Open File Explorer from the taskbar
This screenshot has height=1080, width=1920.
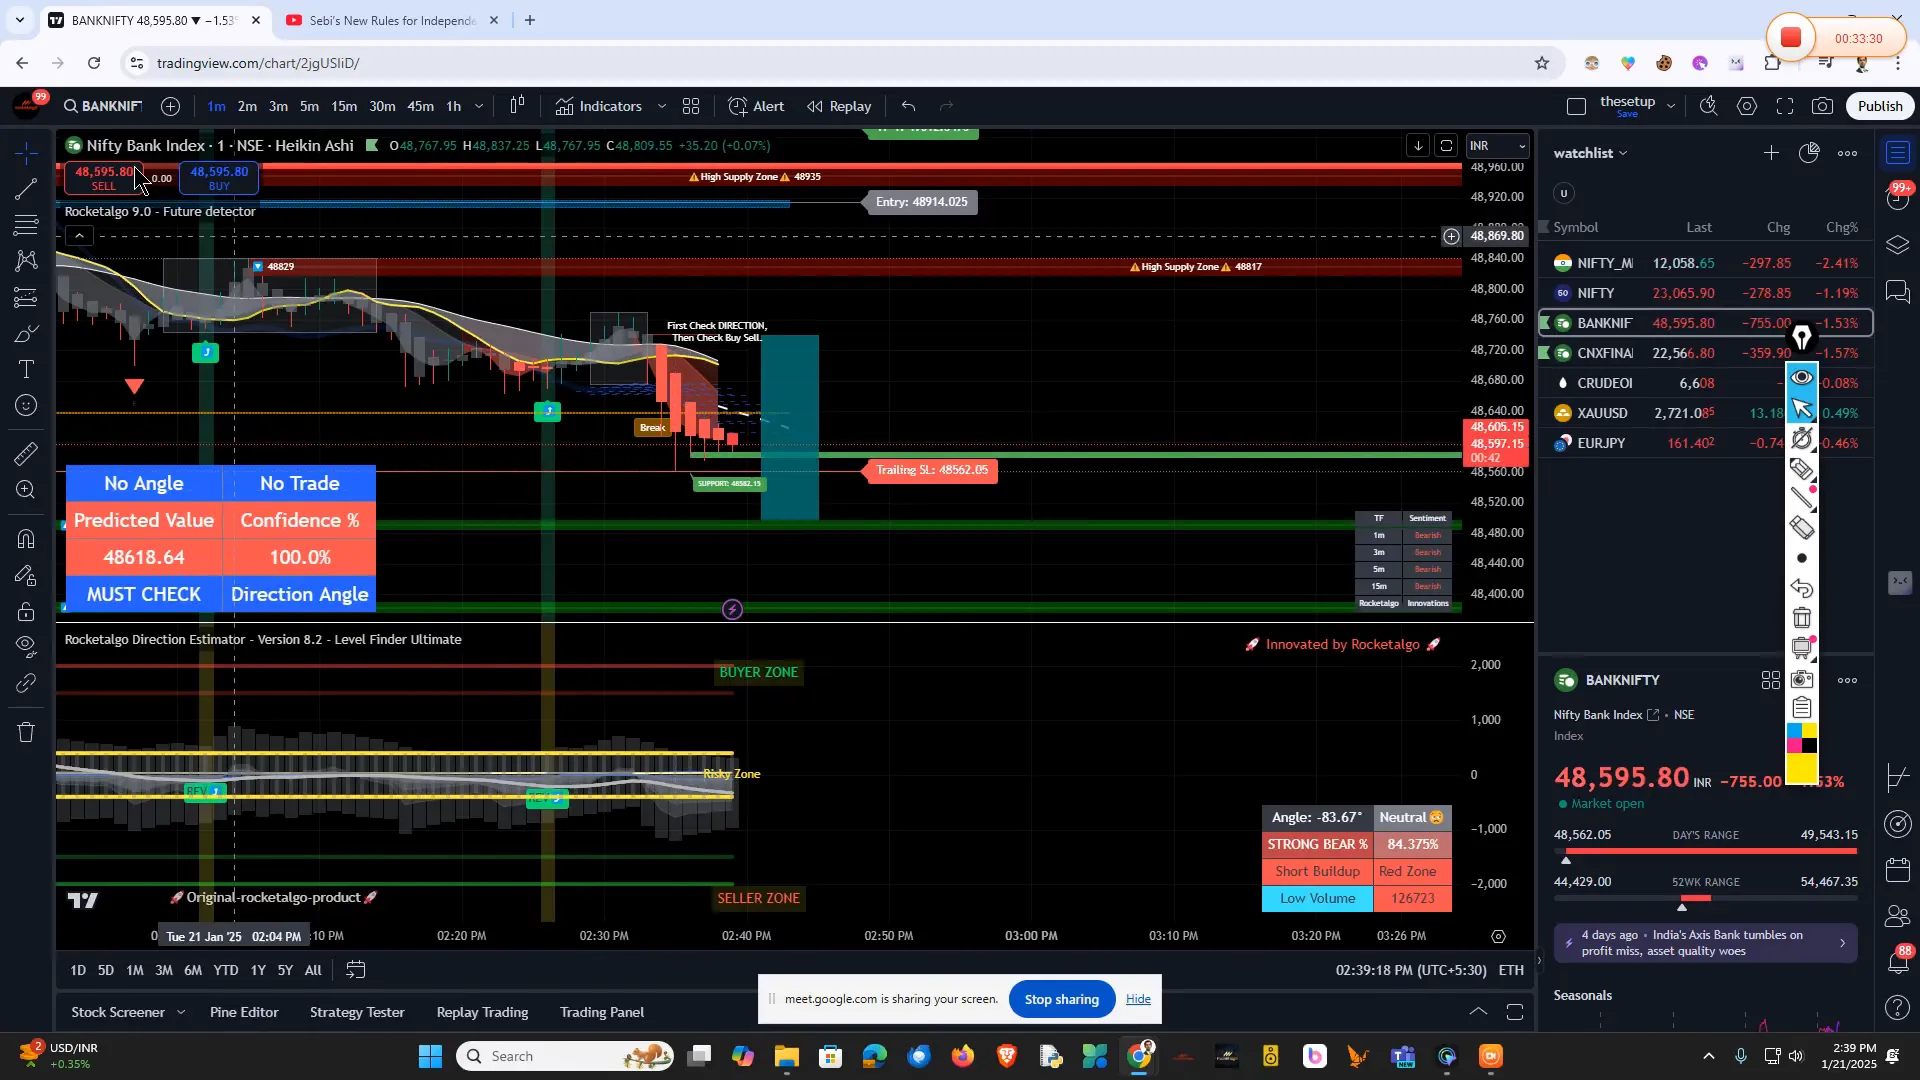[x=786, y=1056]
